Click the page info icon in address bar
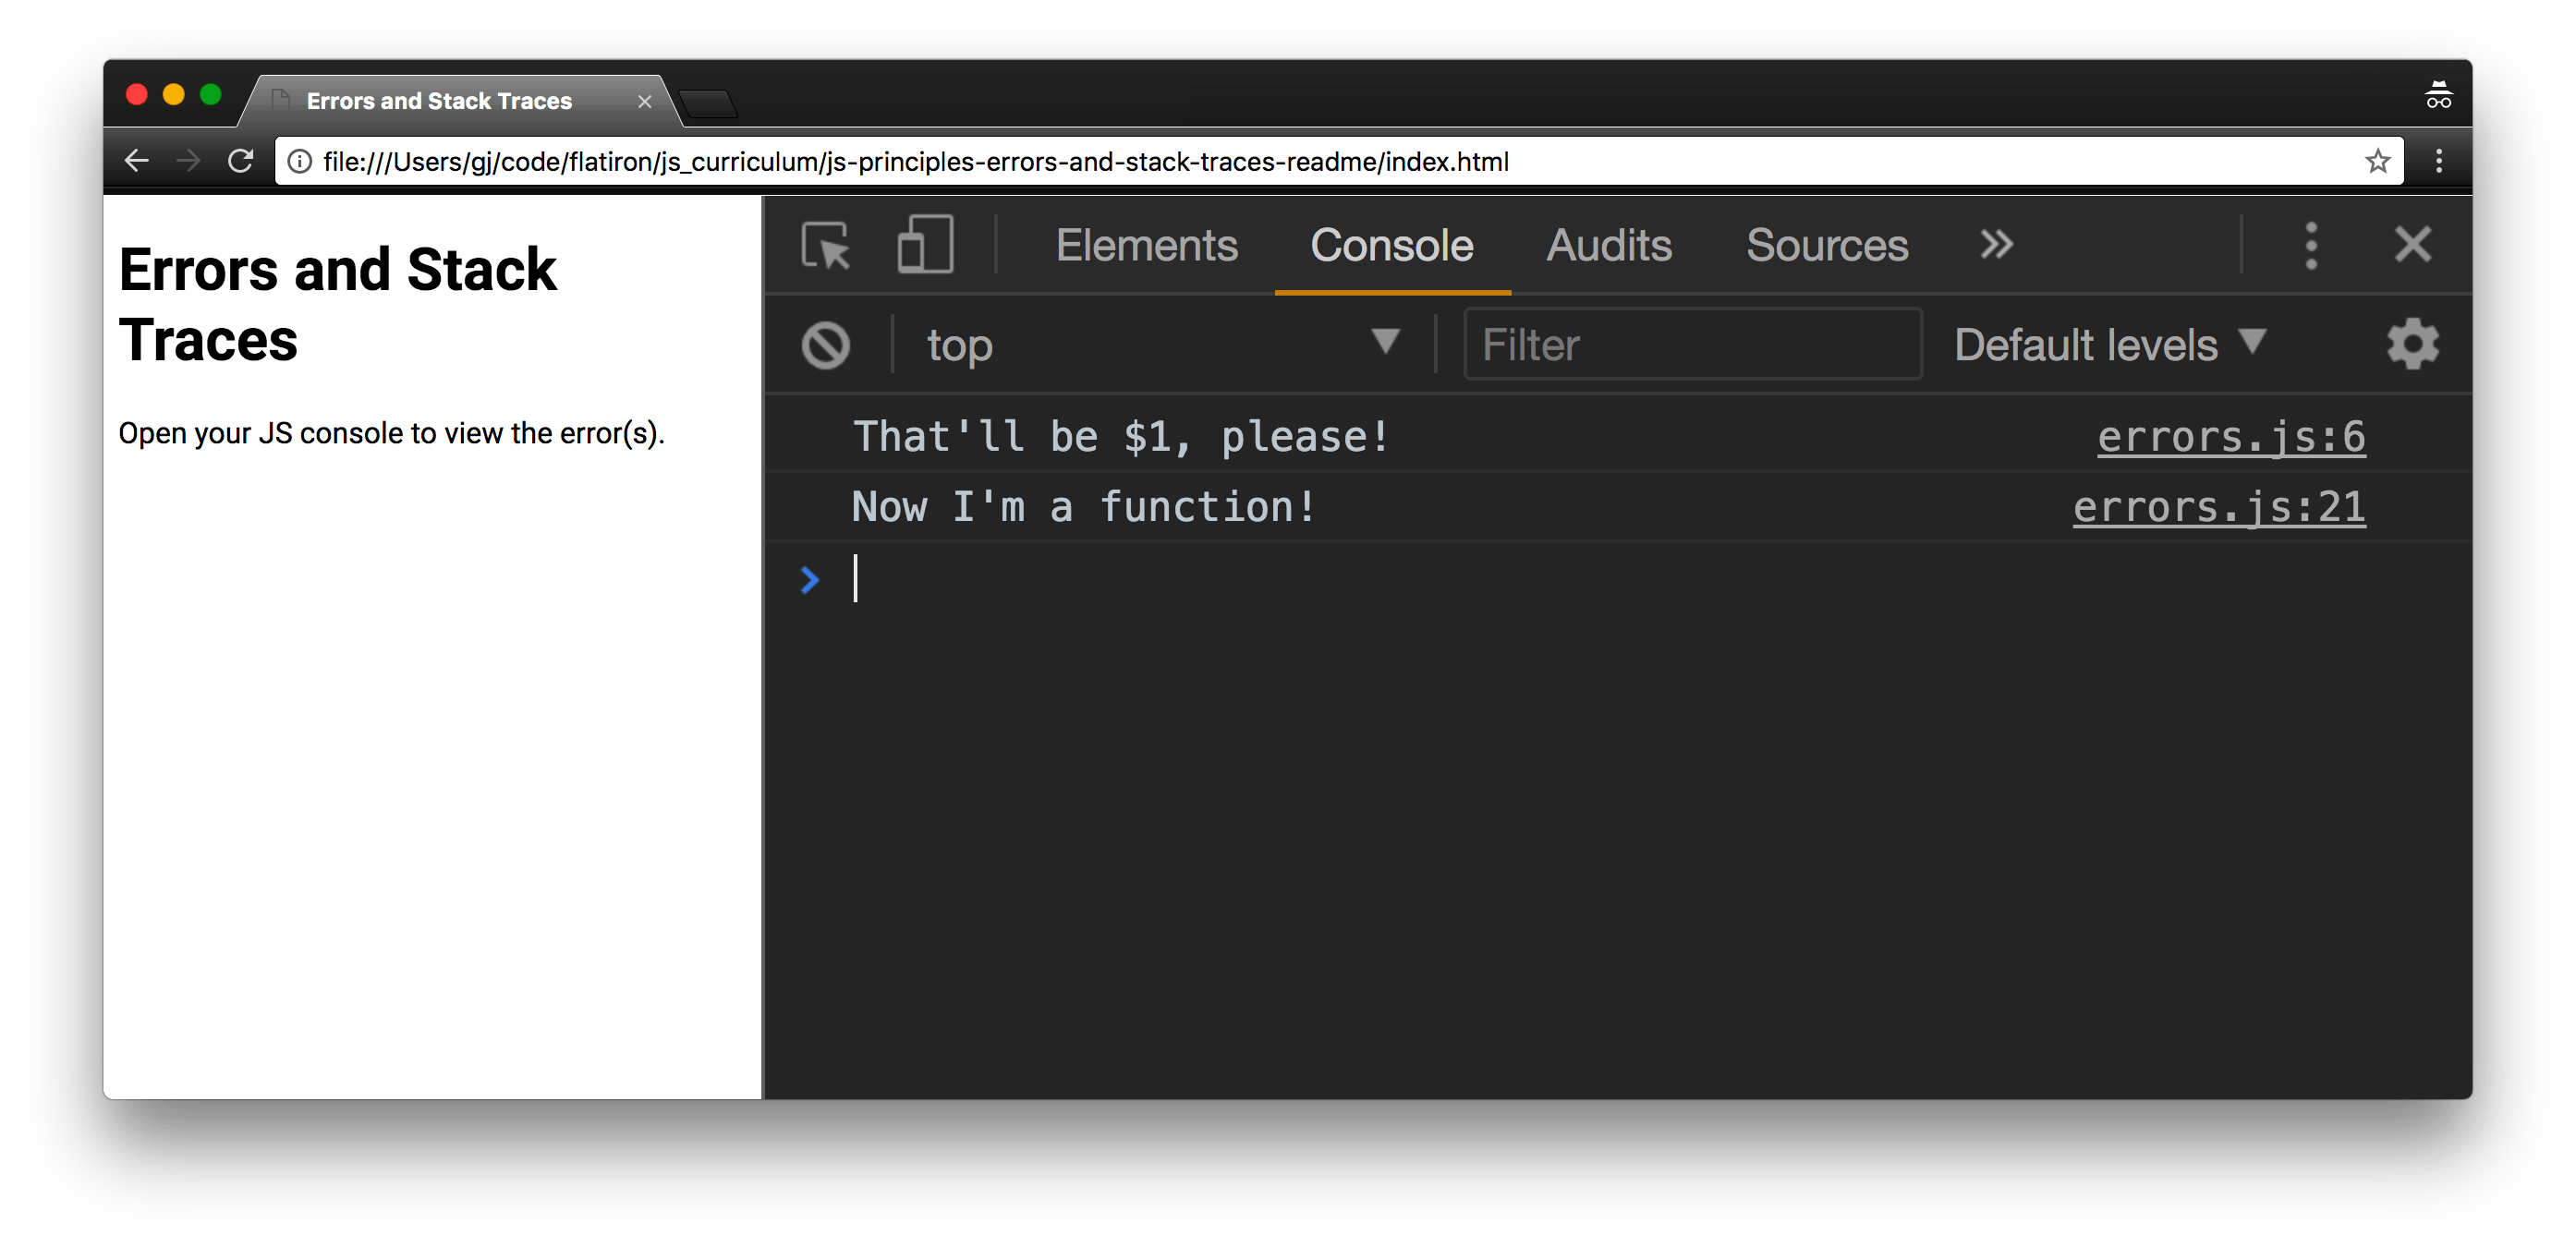The image size is (2576, 1247). click(x=299, y=161)
